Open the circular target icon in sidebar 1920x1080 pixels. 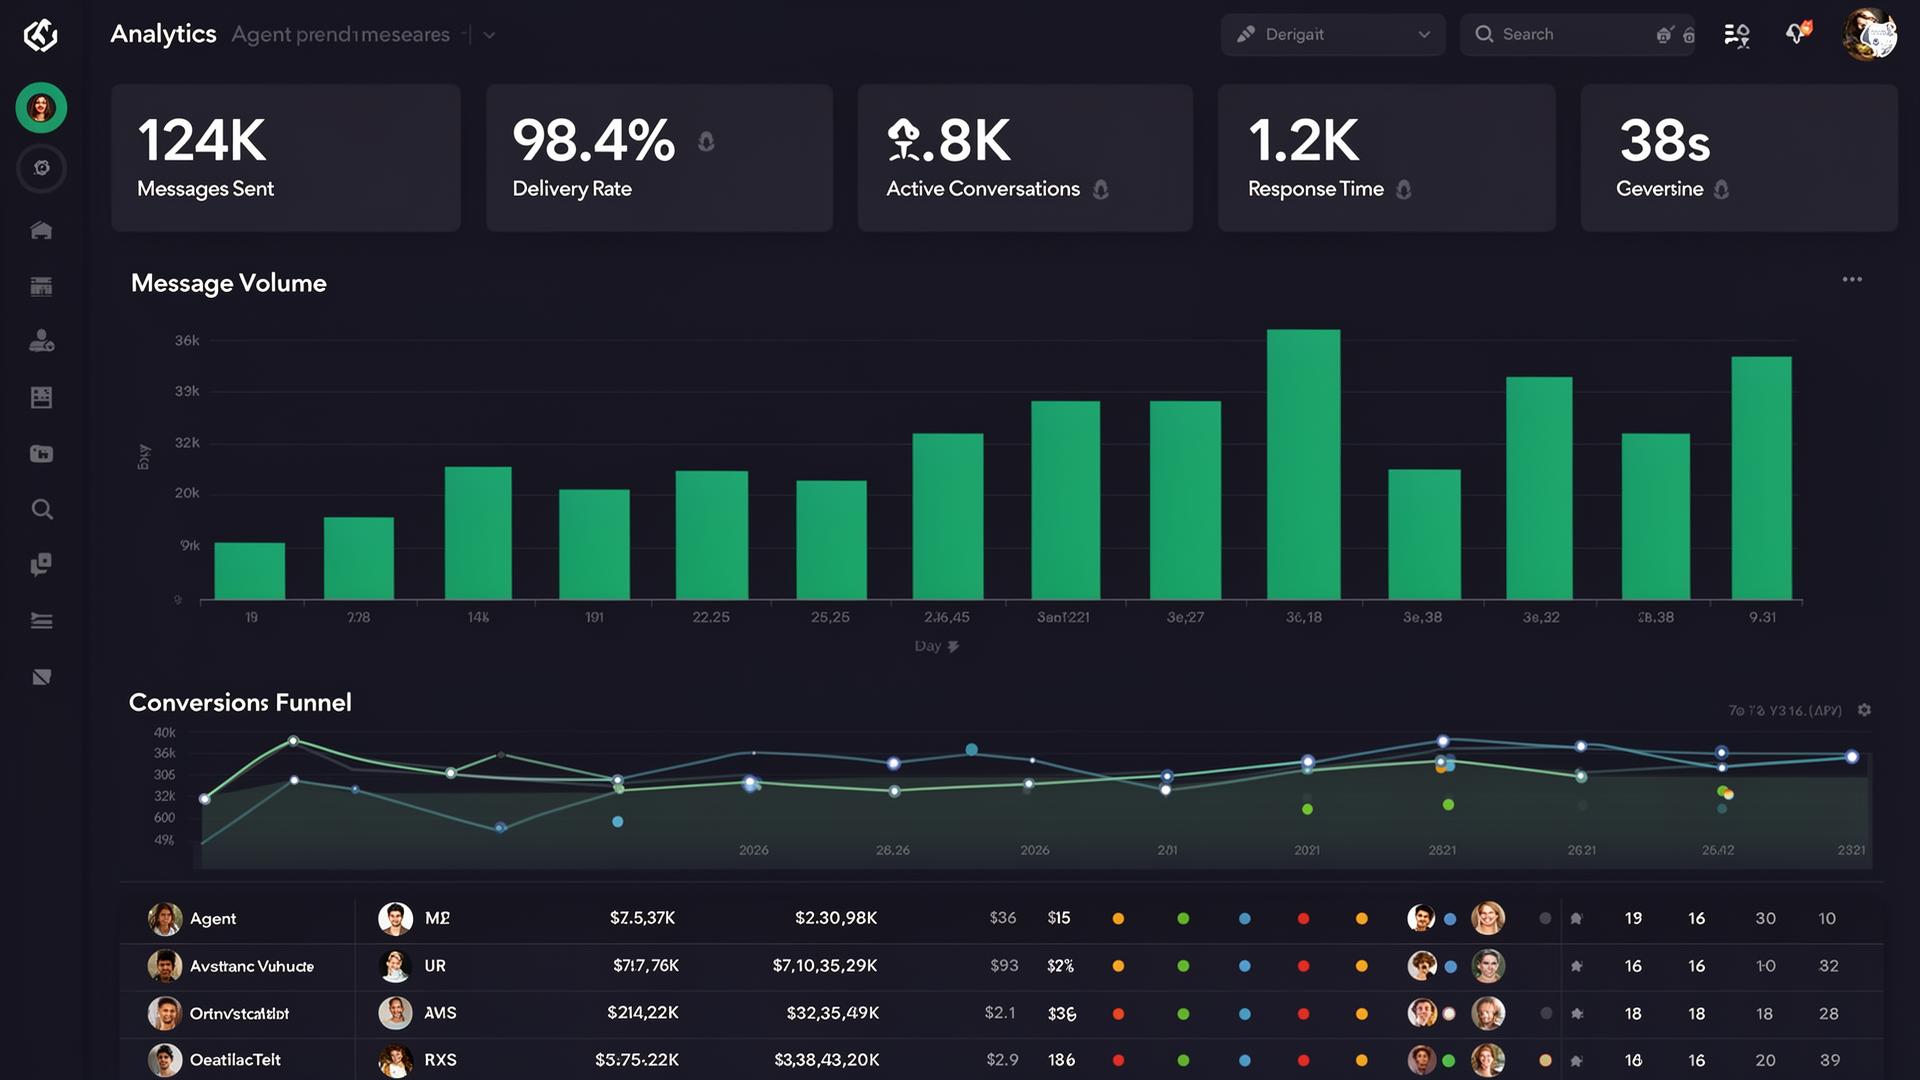tap(41, 168)
